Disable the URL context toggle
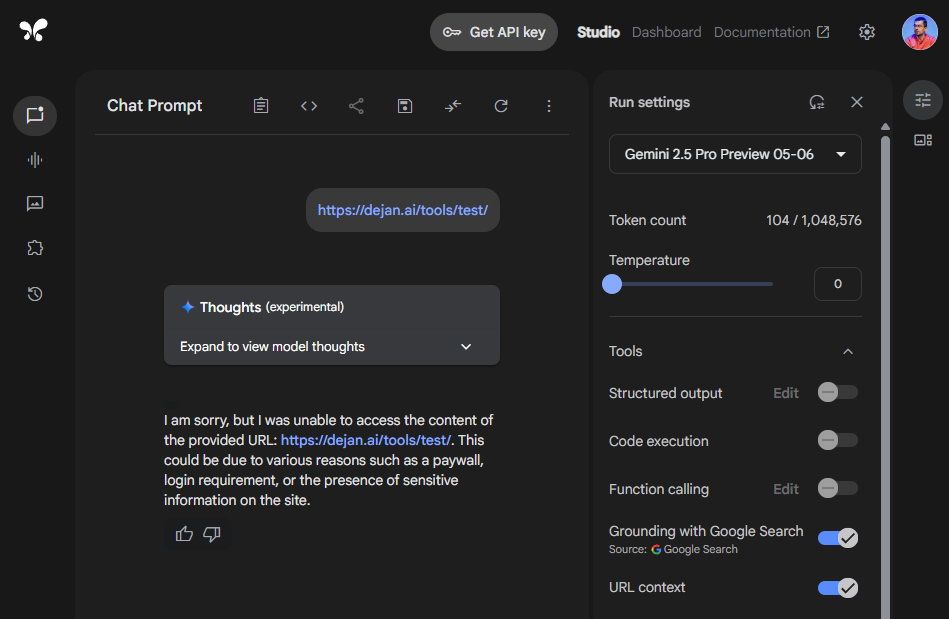The width and height of the screenshot is (949, 619). (x=838, y=588)
